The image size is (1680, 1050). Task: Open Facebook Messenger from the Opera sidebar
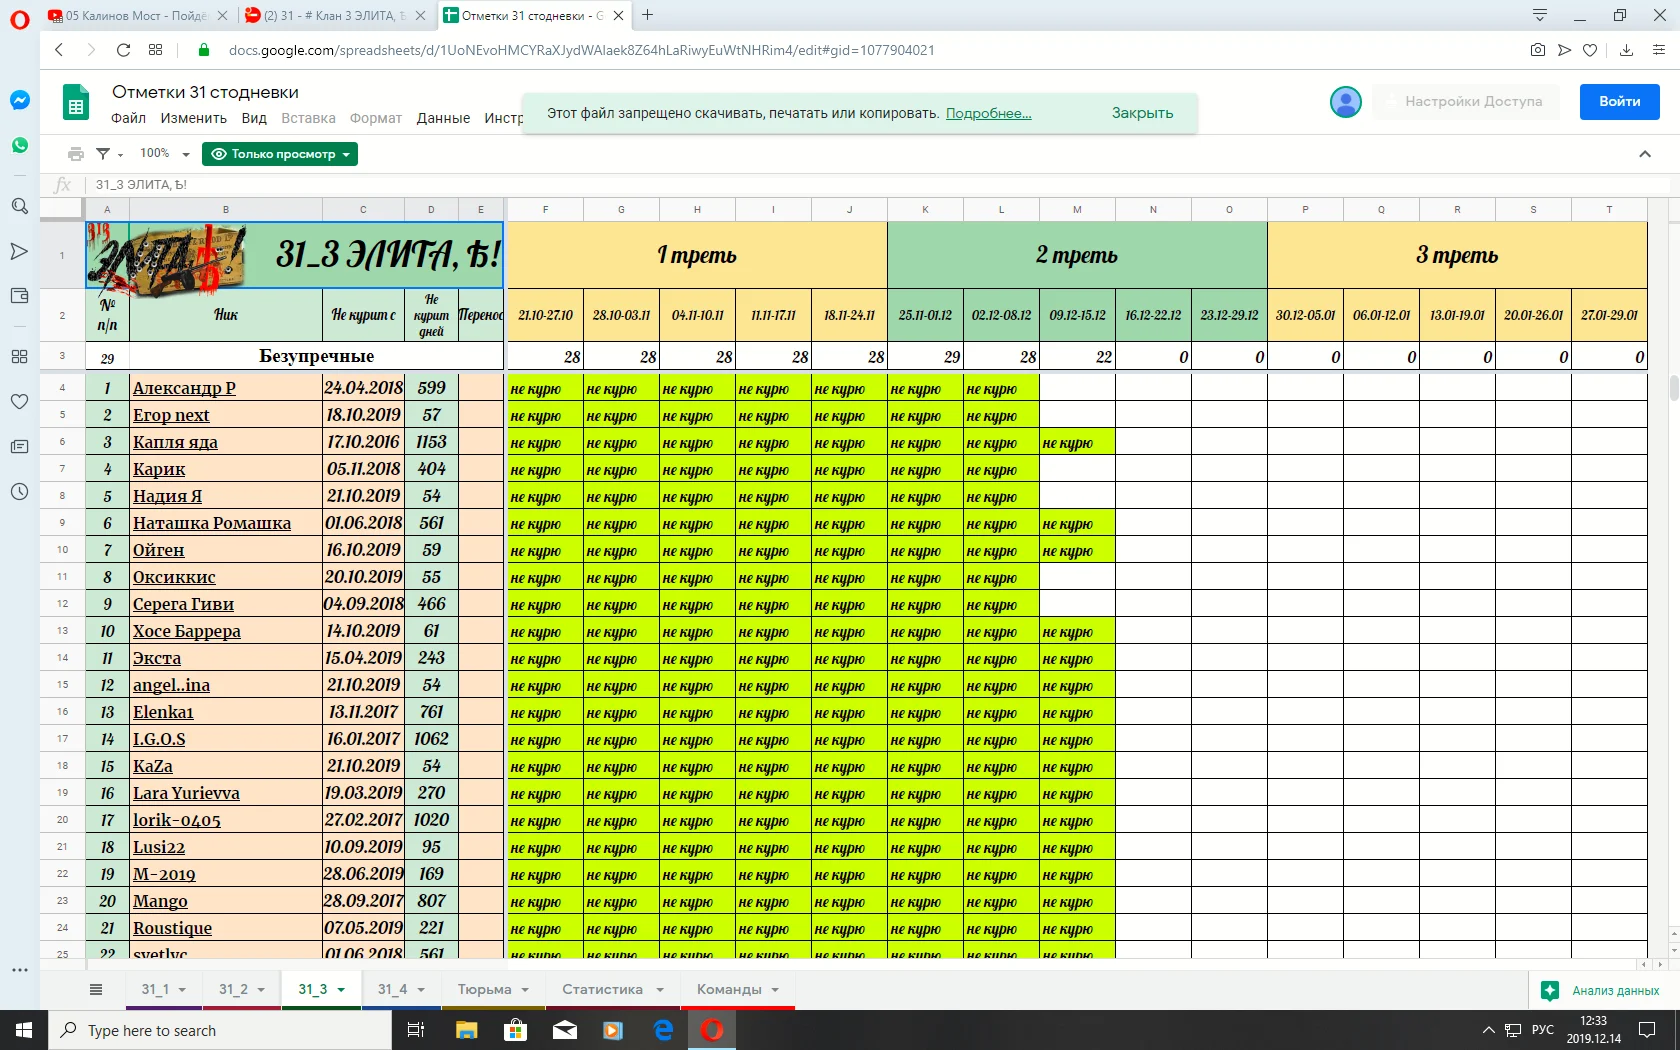(19, 99)
